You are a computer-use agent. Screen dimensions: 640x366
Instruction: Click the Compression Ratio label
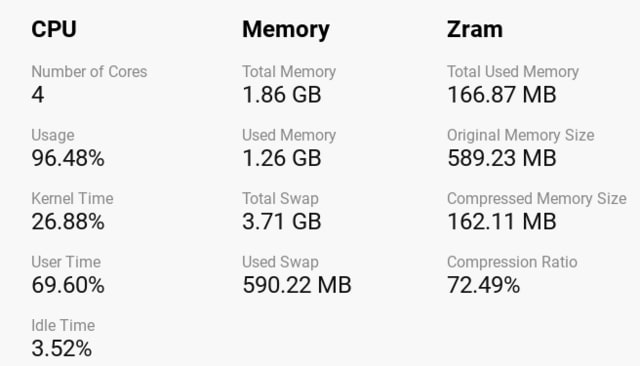coord(512,262)
